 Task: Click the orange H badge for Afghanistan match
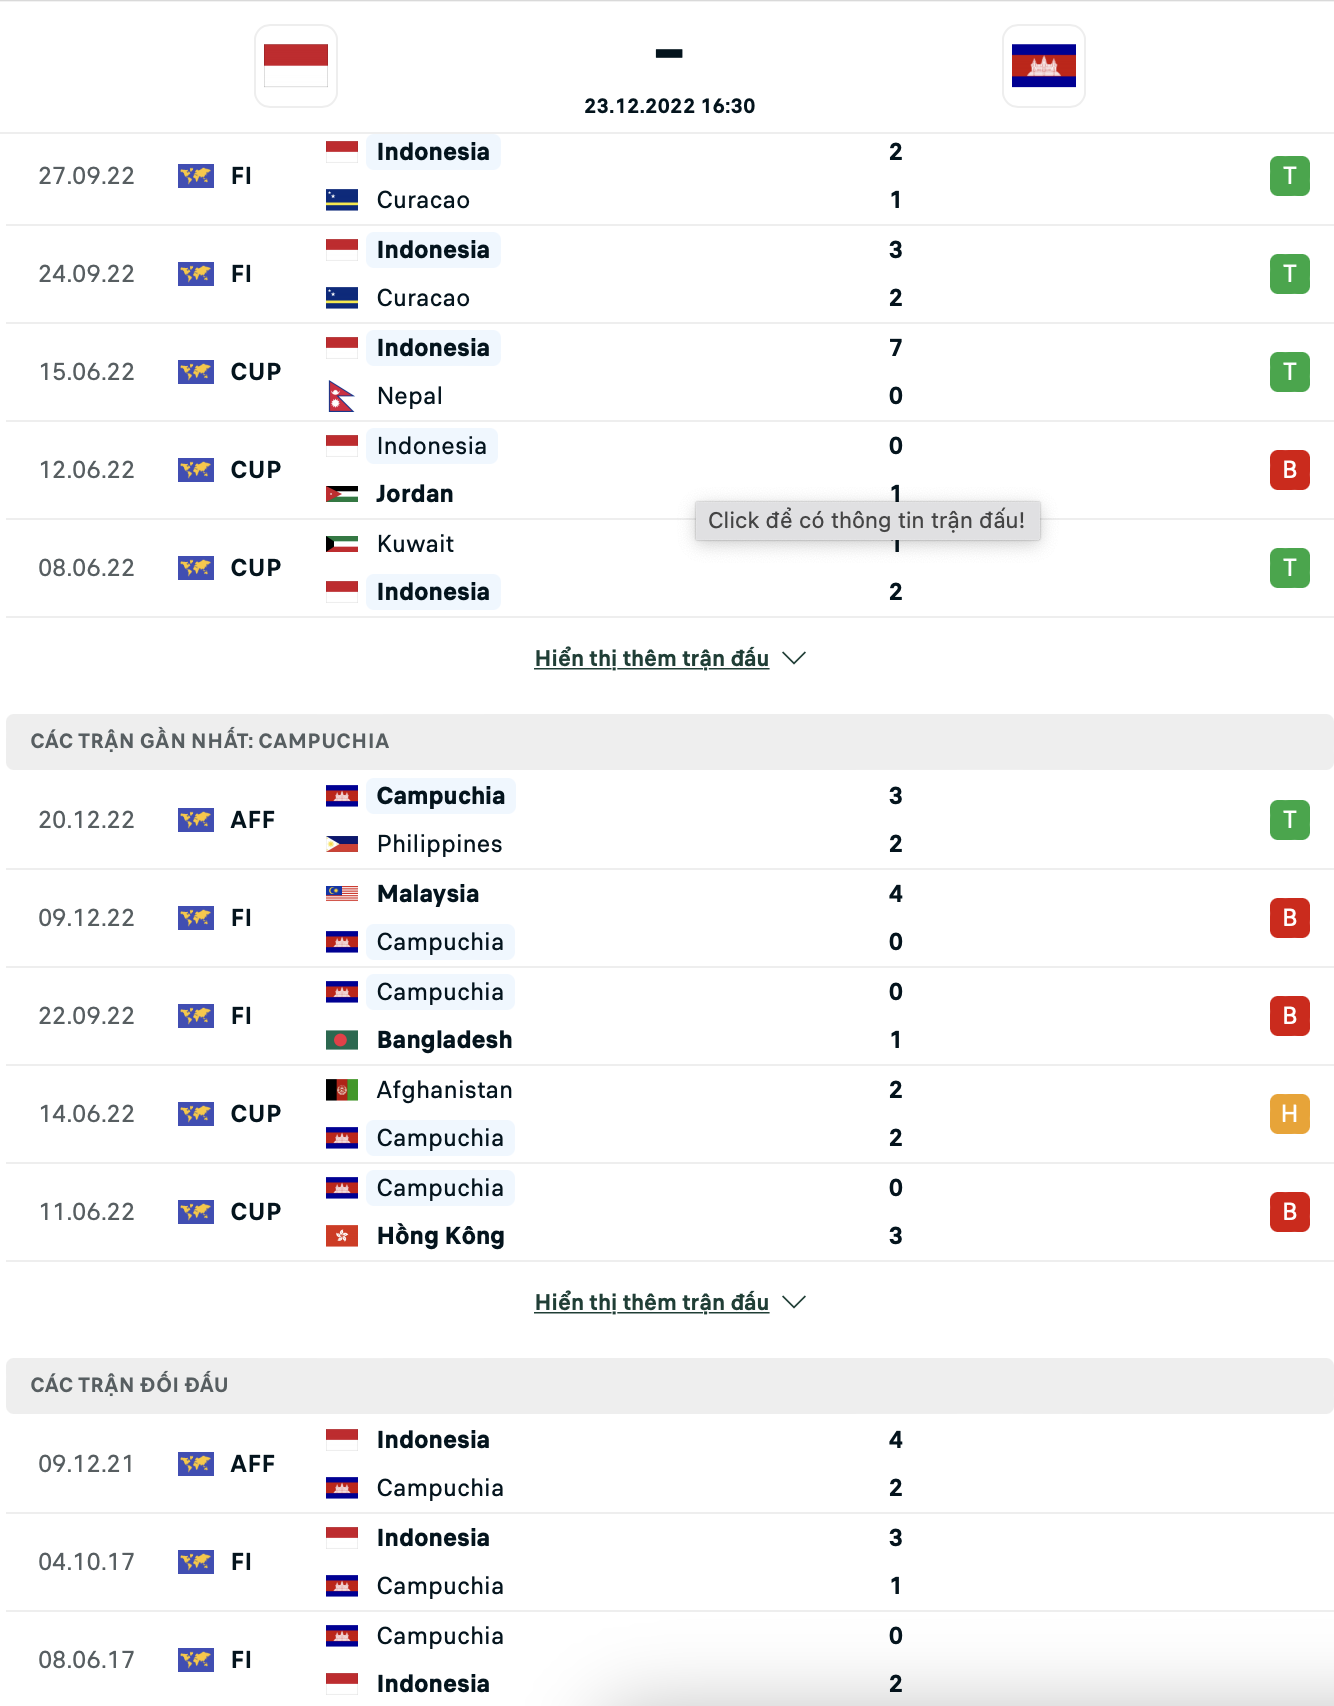pos(1289,1114)
